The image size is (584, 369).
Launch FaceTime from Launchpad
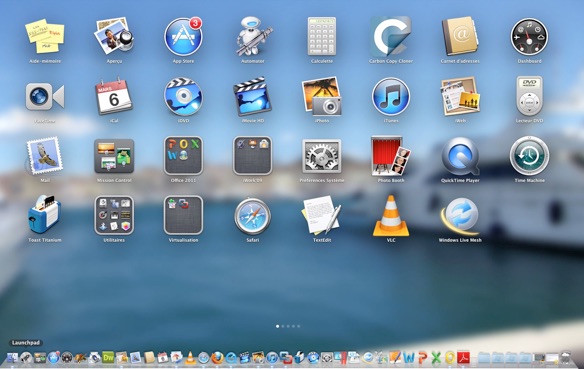click(45, 97)
